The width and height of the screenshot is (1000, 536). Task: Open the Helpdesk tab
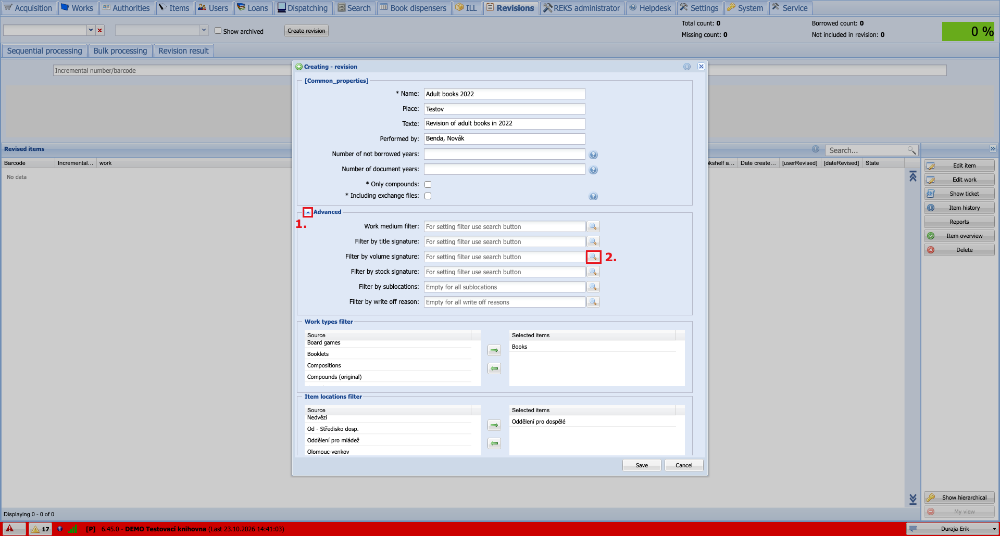(x=650, y=8)
